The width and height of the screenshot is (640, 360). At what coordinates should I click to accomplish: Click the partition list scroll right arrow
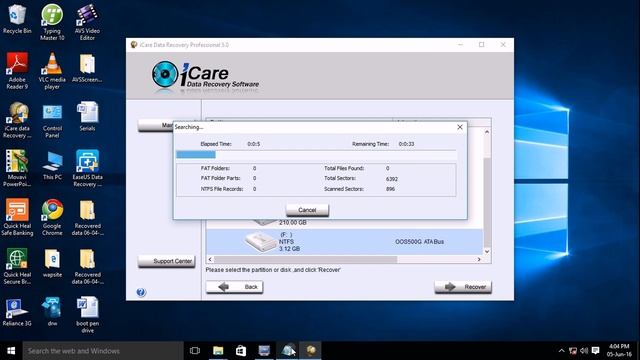(479, 259)
